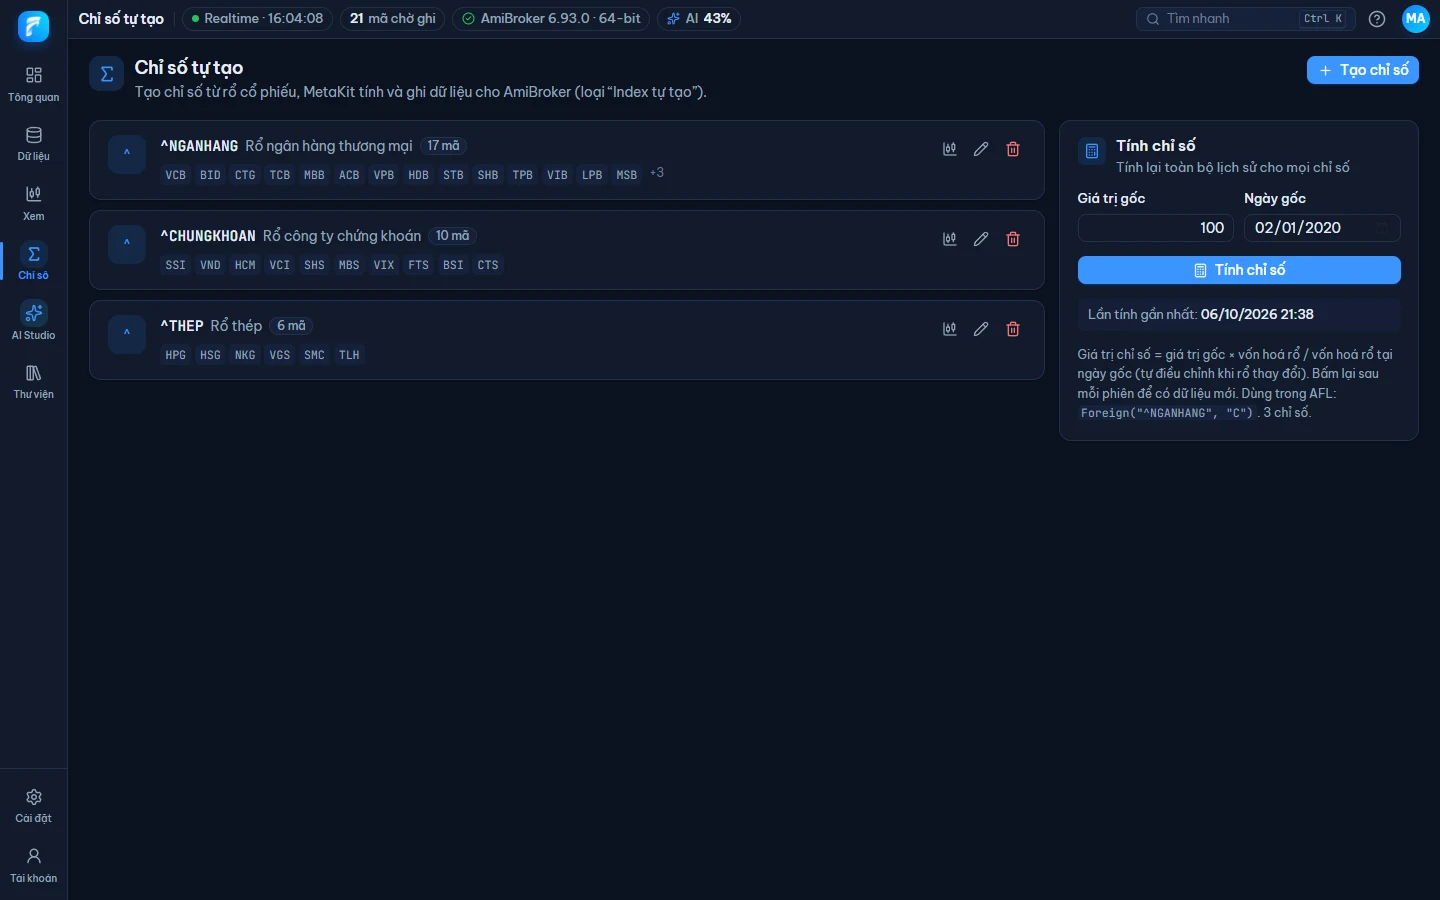View chart for ^CHUNGKHOAN index

pyautogui.click(x=950, y=239)
